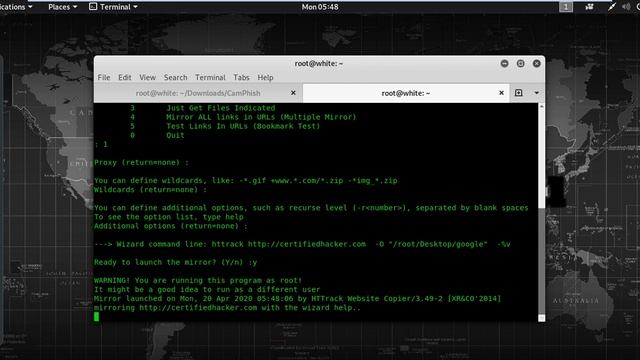The width and height of the screenshot is (640, 360).
Task: Open the Terminal app menu in top bar
Action: pyautogui.click(x=113, y=7)
